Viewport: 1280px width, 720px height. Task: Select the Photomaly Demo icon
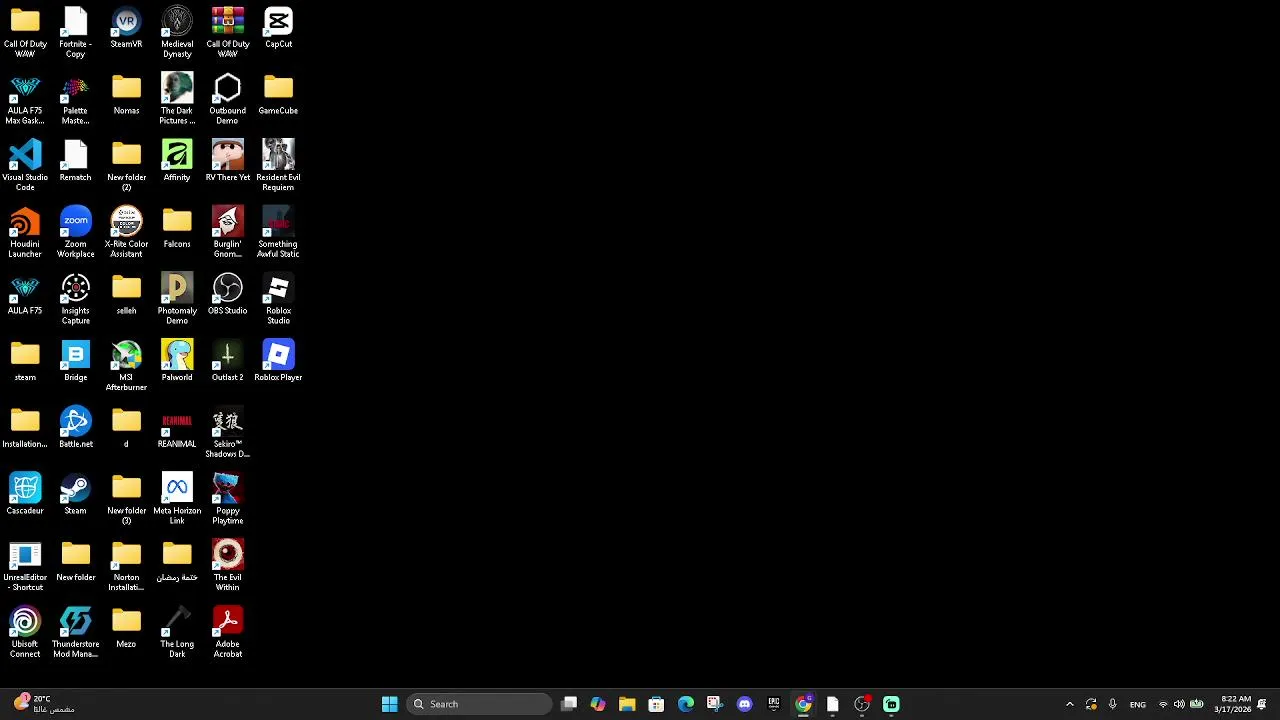pyautogui.click(x=177, y=300)
